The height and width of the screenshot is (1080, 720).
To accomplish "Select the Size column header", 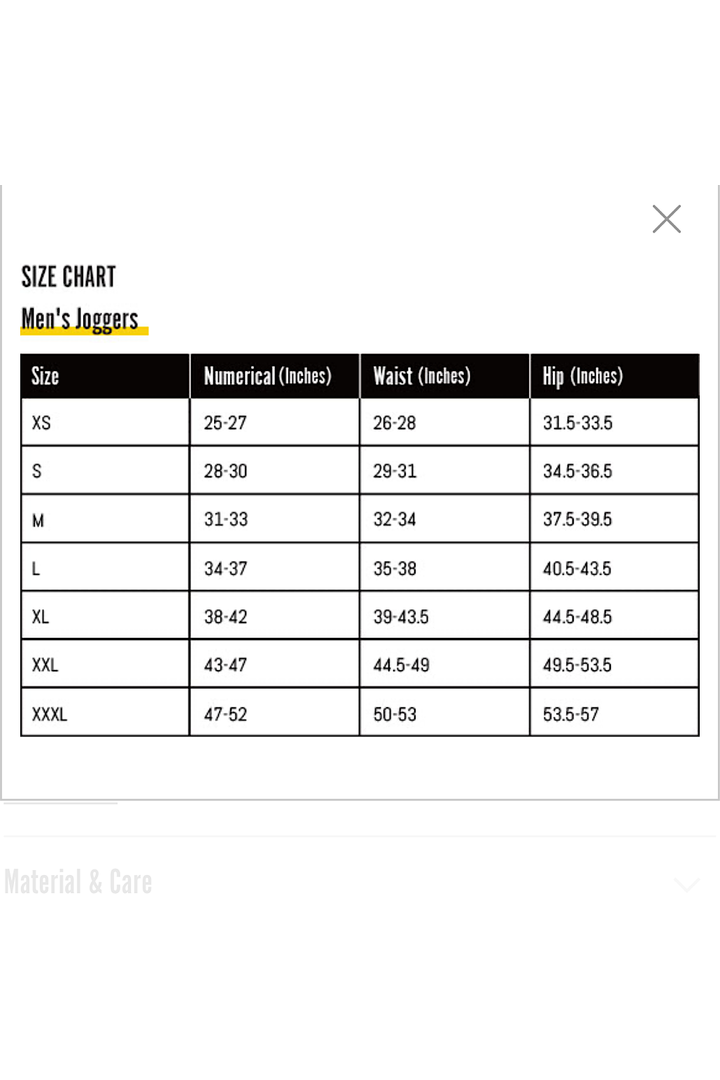I will click(45, 376).
